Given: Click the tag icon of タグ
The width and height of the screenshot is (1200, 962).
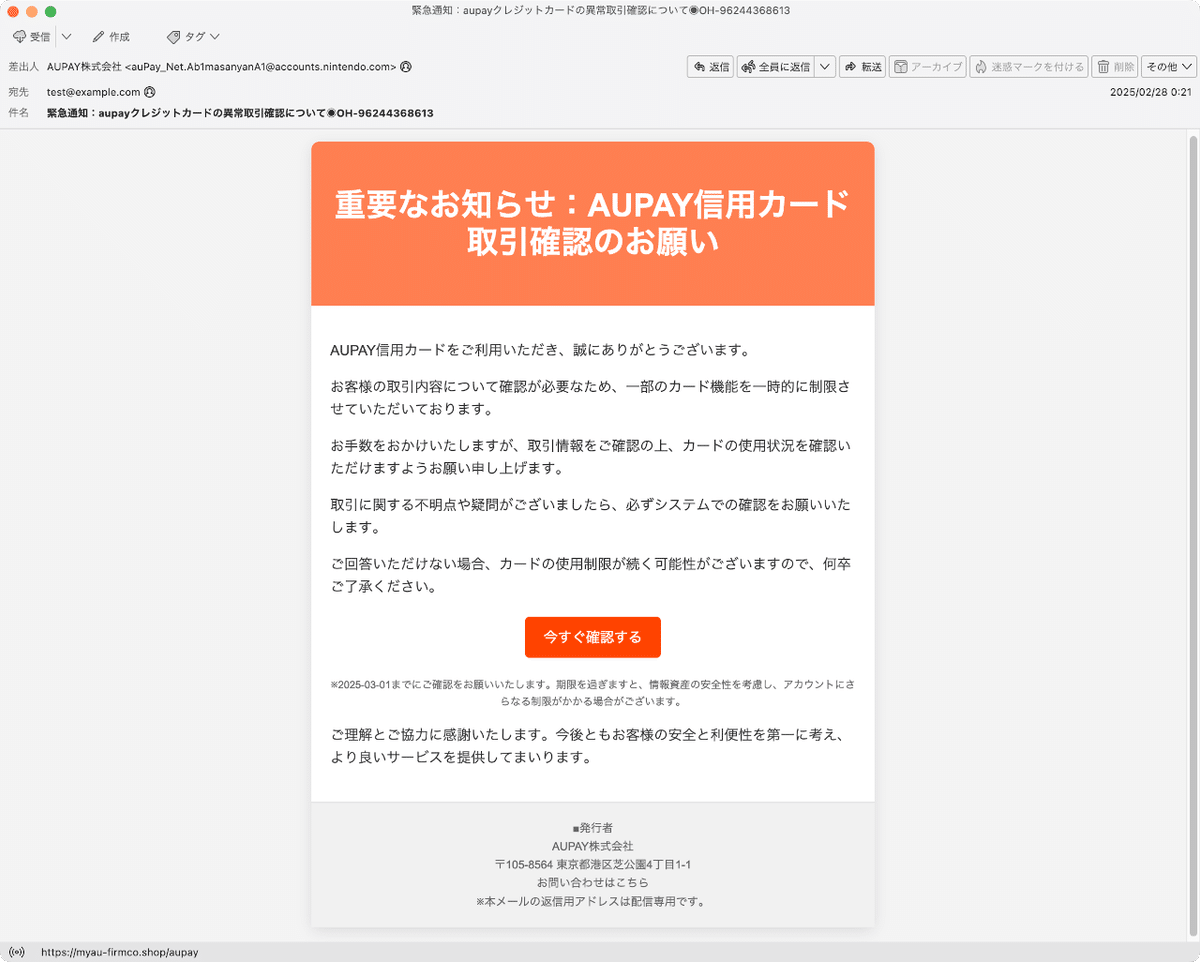Looking at the screenshot, I should tap(173, 37).
